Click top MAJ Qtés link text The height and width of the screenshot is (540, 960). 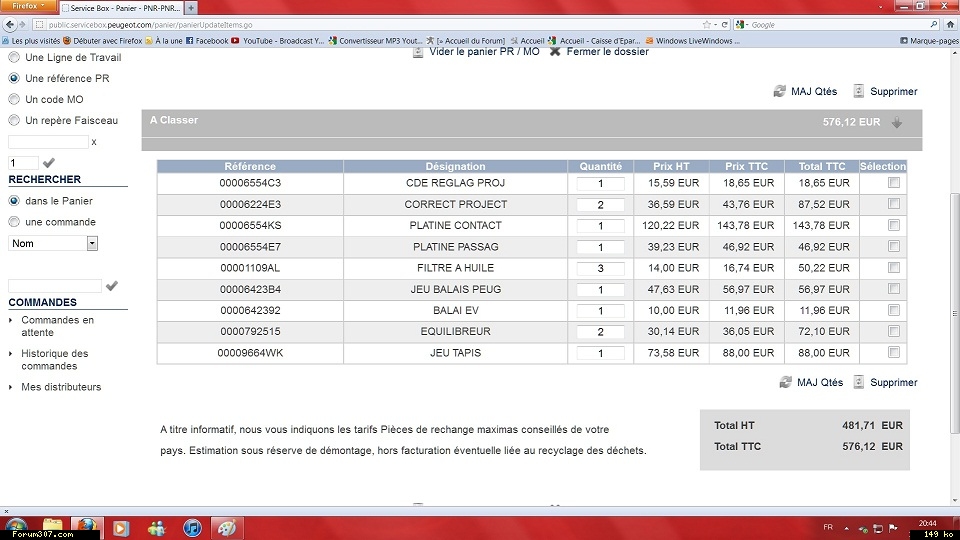(x=814, y=91)
